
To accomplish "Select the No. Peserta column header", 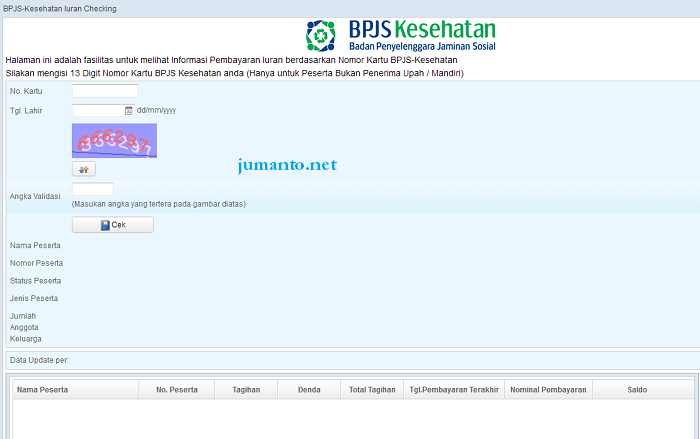I will pyautogui.click(x=177, y=390).
